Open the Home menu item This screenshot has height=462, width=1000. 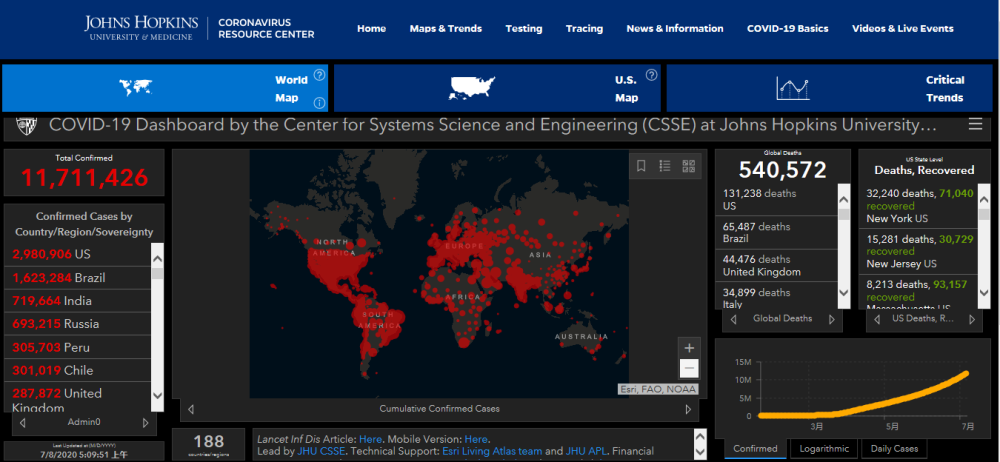[x=371, y=29]
